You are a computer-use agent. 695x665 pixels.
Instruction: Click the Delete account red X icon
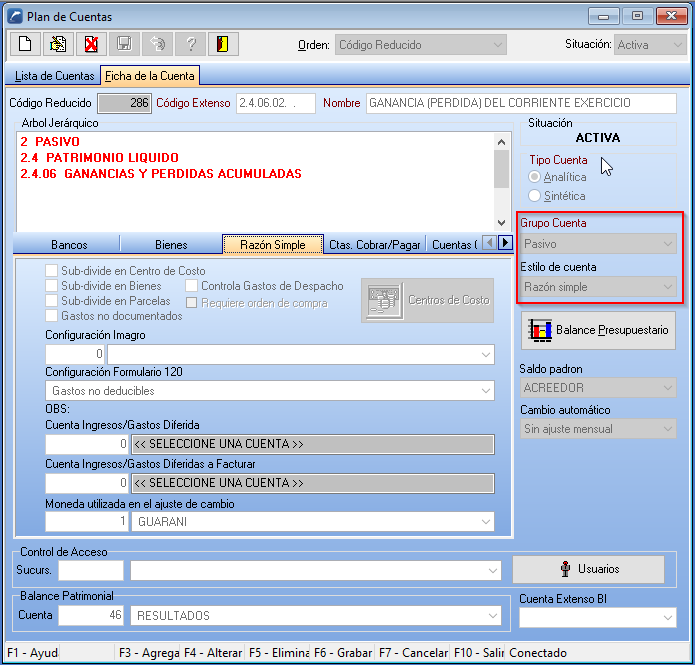[91, 44]
